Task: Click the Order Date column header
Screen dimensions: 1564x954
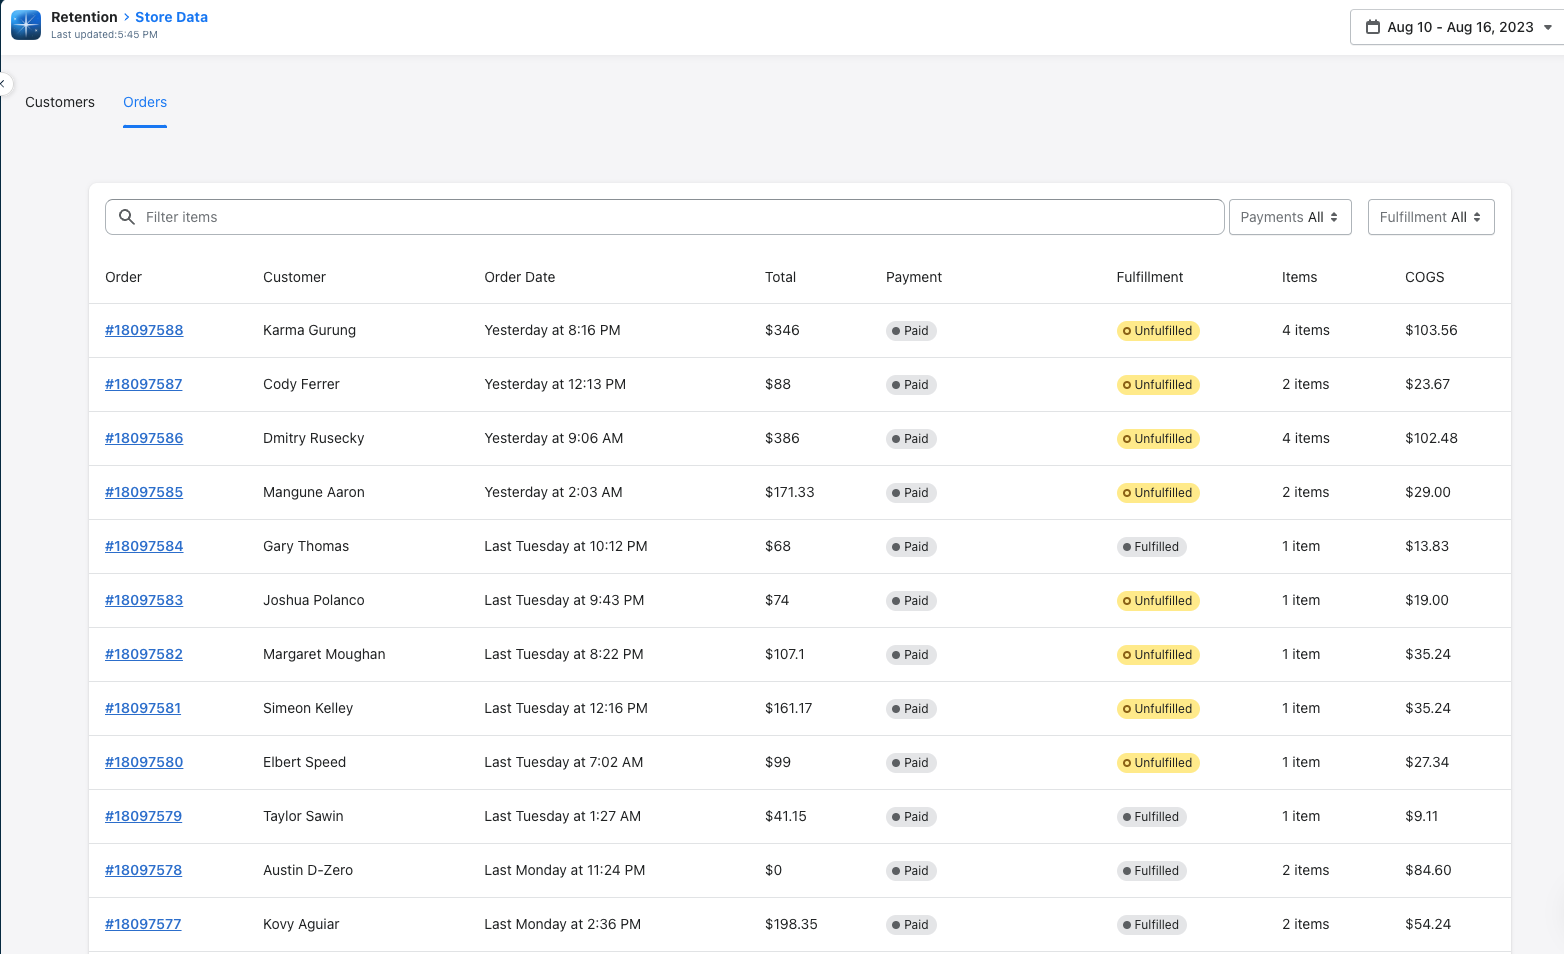Action: (520, 277)
